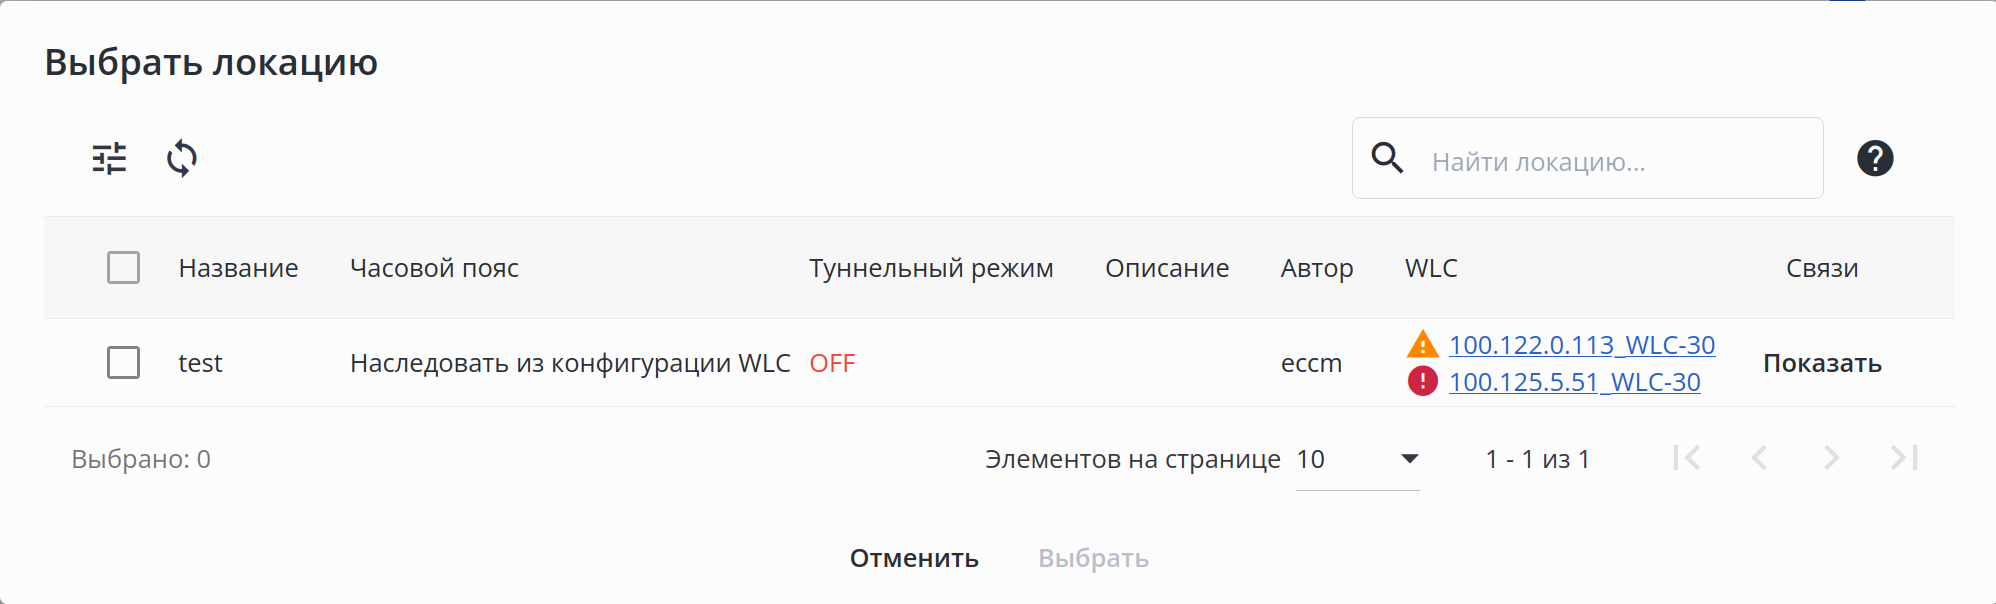Go to the previous page
Image resolution: width=1996 pixels, height=604 pixels.
[x=1759, y=458]
